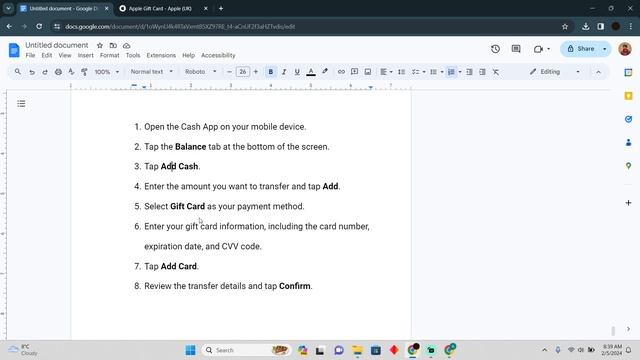Open the Edit menu
Screen dimensions: 640x360
tap(47, 55)
